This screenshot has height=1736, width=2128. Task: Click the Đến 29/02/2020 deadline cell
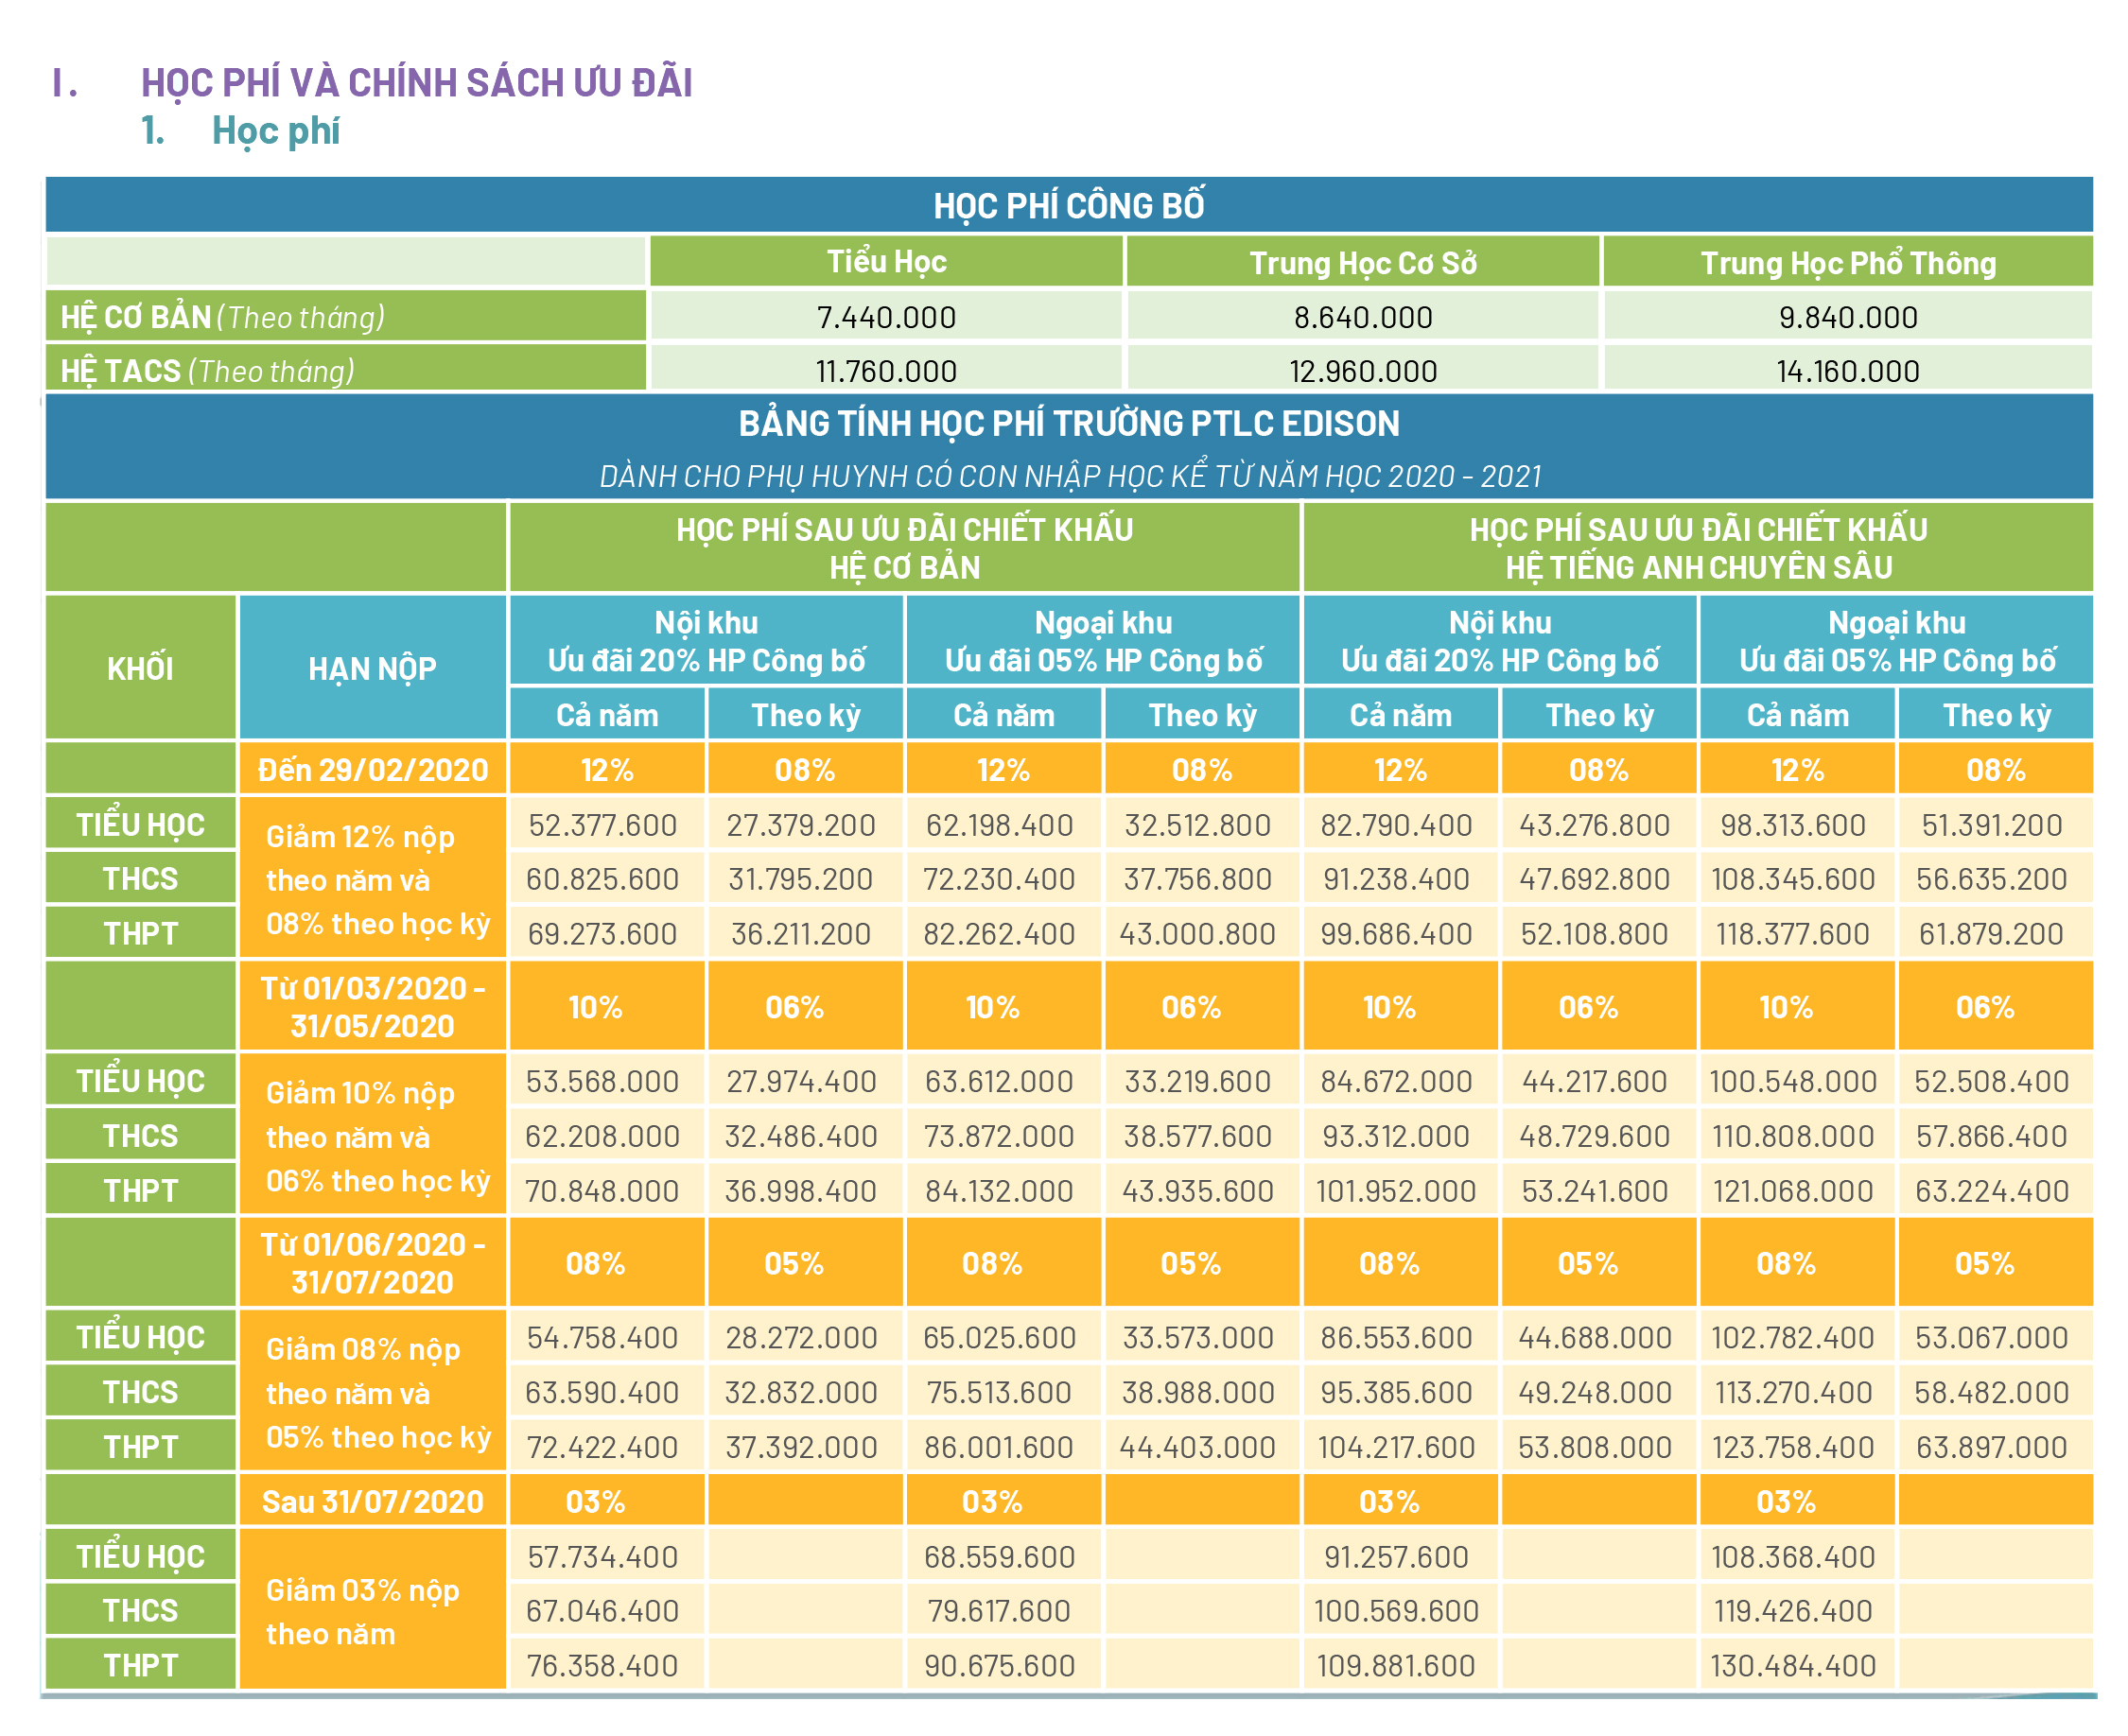coord(373,770)
